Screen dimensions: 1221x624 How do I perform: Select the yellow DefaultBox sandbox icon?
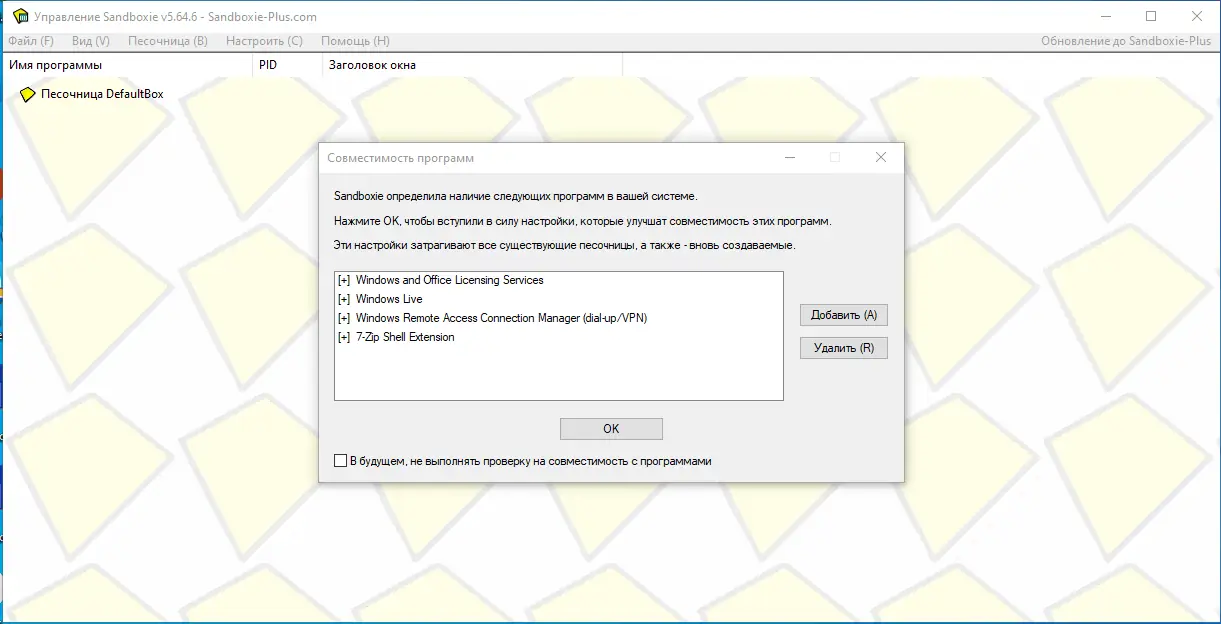point(28,94)
